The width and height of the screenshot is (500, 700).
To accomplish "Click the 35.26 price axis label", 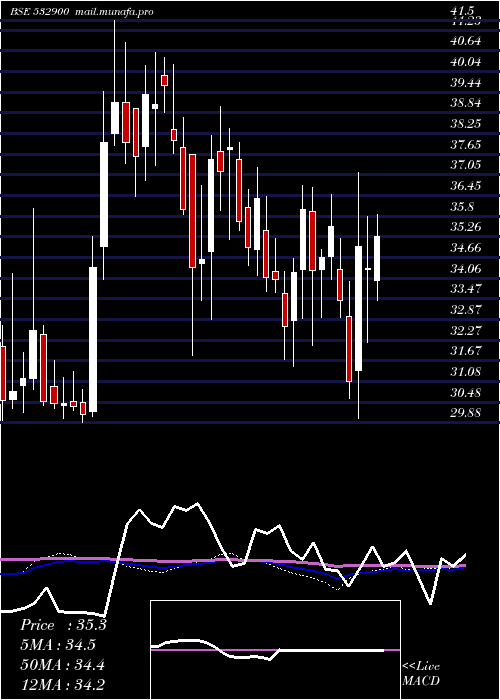I will (466, 227).
